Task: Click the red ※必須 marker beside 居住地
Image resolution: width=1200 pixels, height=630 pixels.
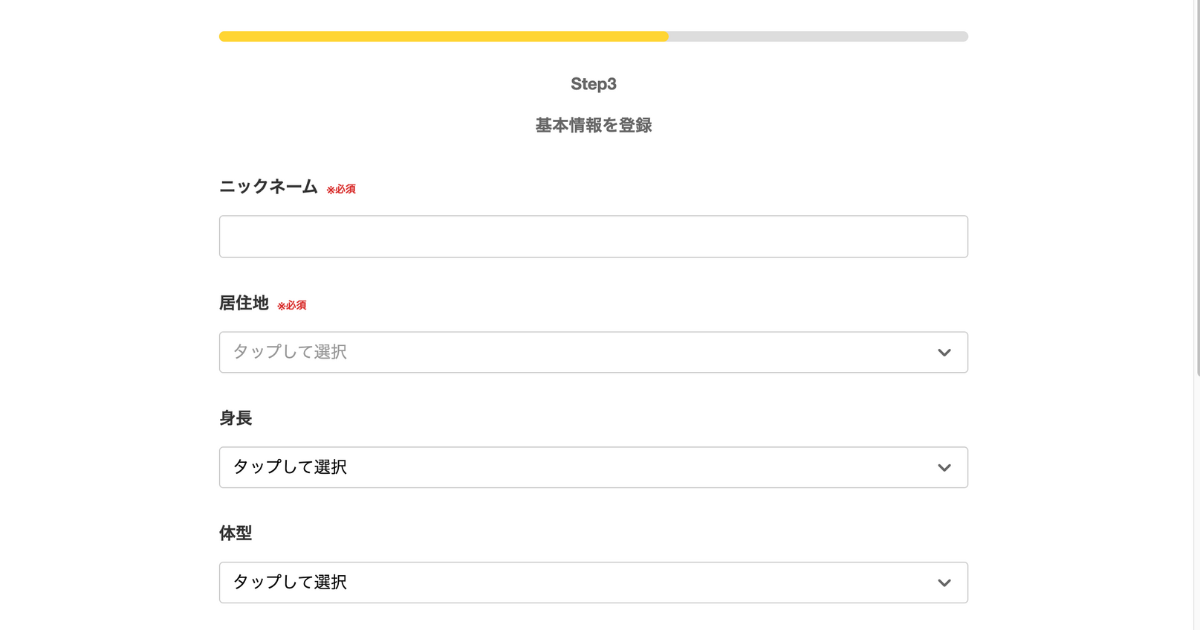Action: (x=292, y=305)
